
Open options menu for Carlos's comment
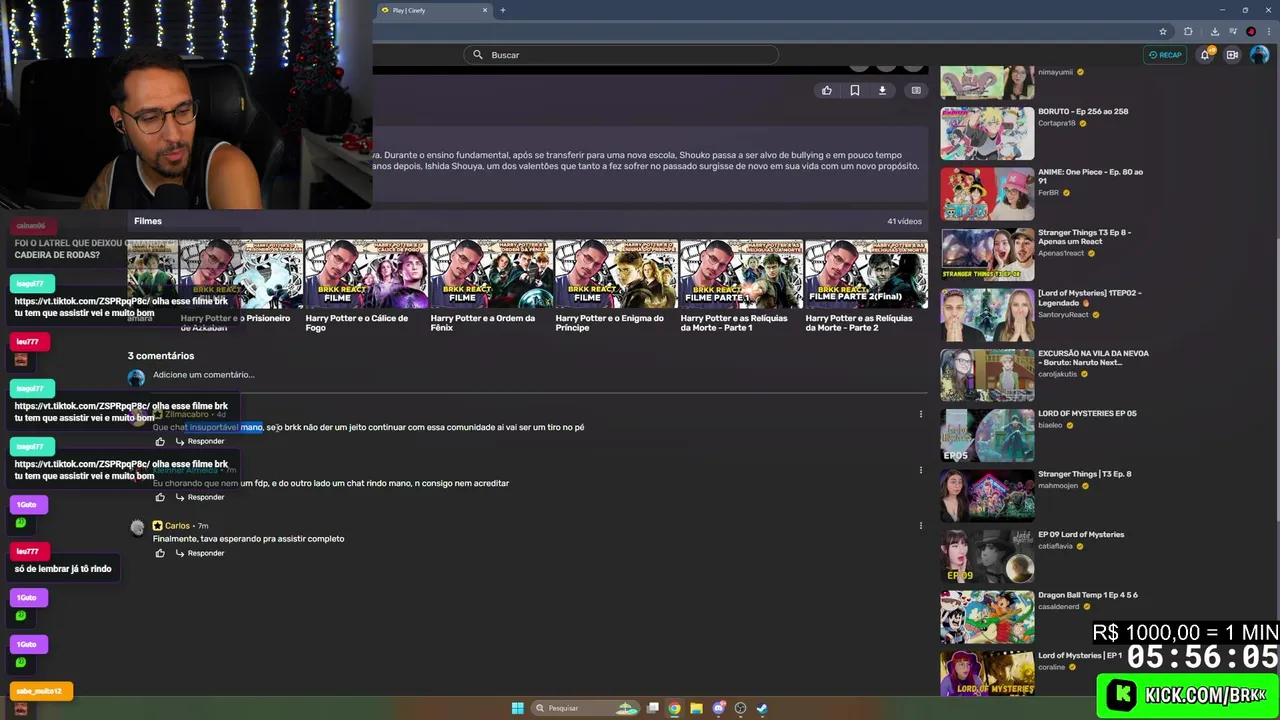pos(921,526)
